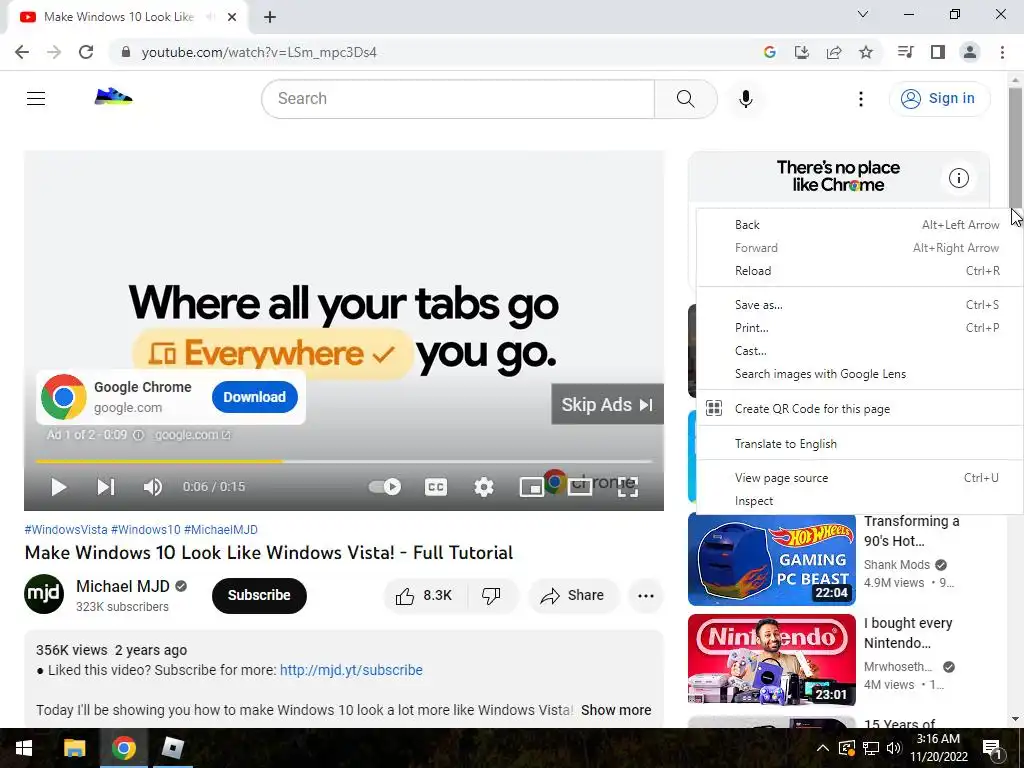Viewport: 1024px width, 768px height.
Task: Select Search images with Google Lens
Action: [x=859, y=374]
